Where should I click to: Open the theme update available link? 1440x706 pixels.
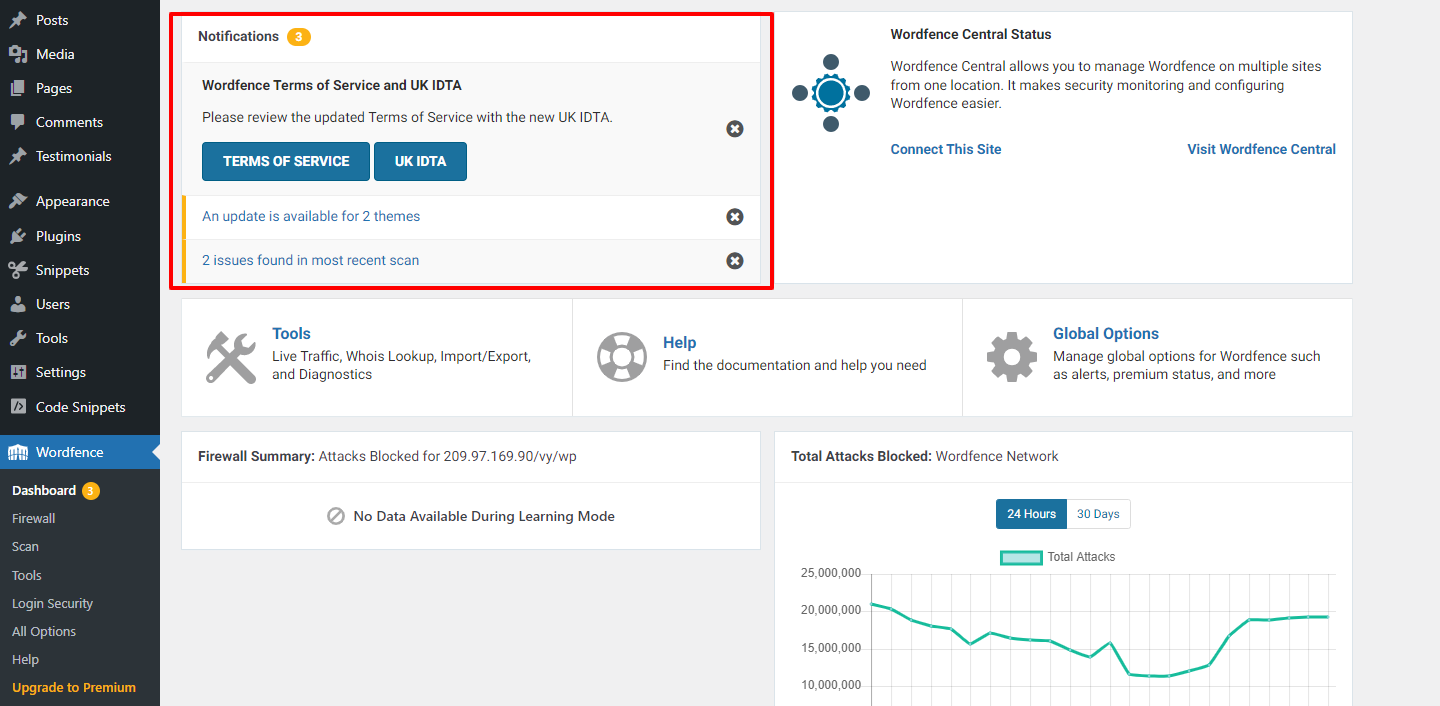(x=311, y=217)
